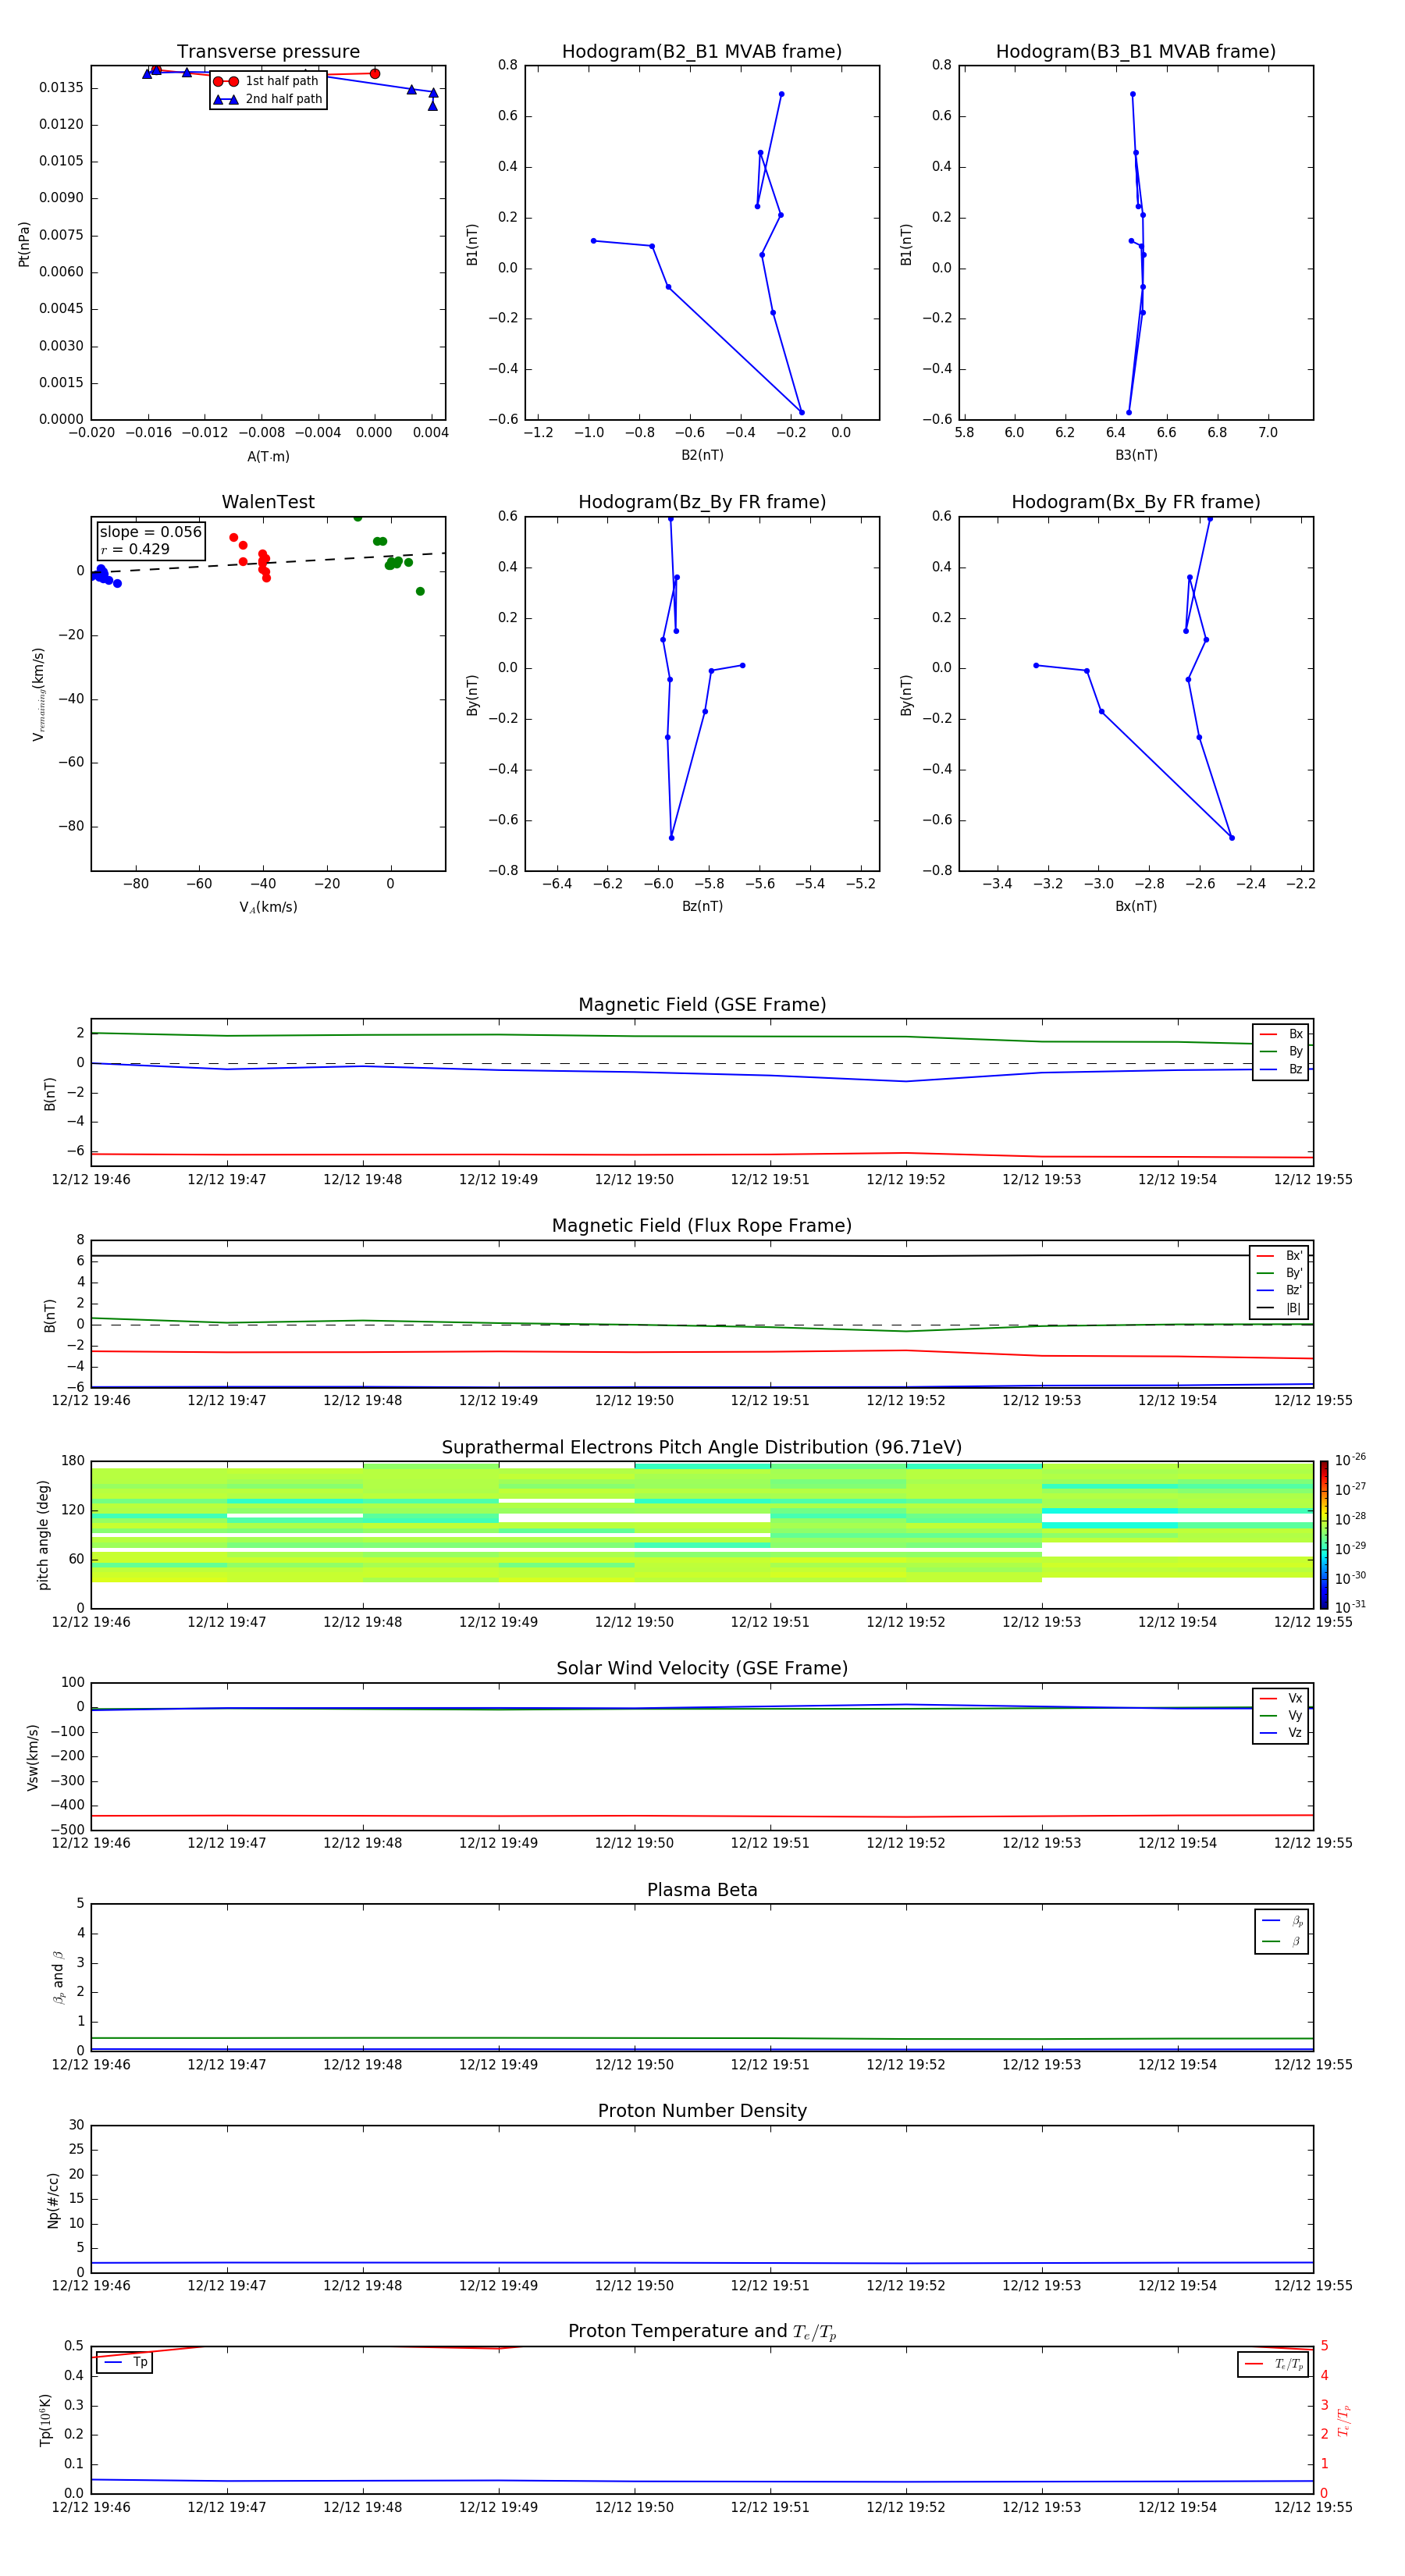Click the 'Hodogram(B2_B1 MVAB frame)' title
1405x2576 pixels.
click(x=702, y=52)
